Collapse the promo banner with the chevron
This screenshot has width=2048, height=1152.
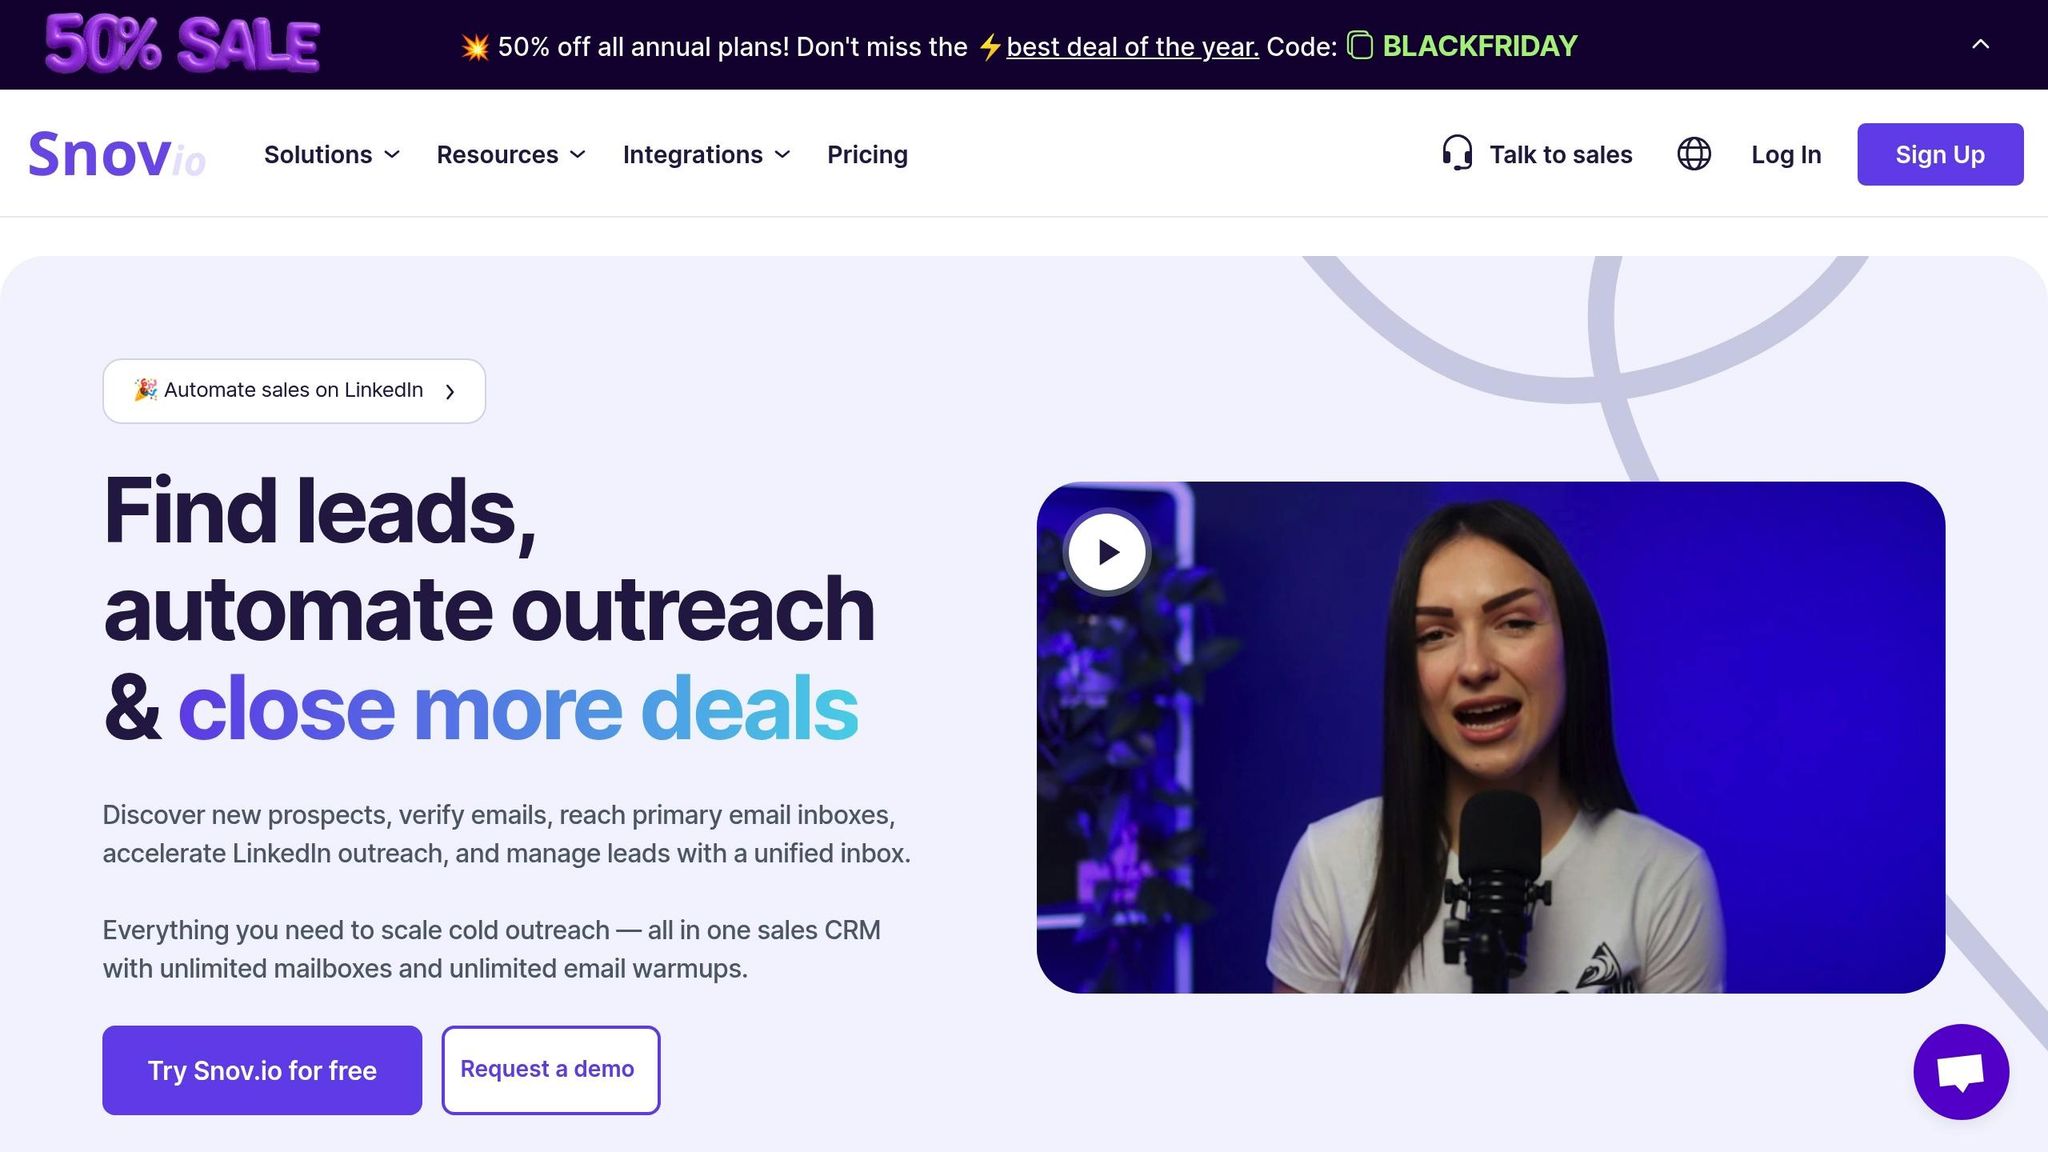click(x=1980, y=45)
